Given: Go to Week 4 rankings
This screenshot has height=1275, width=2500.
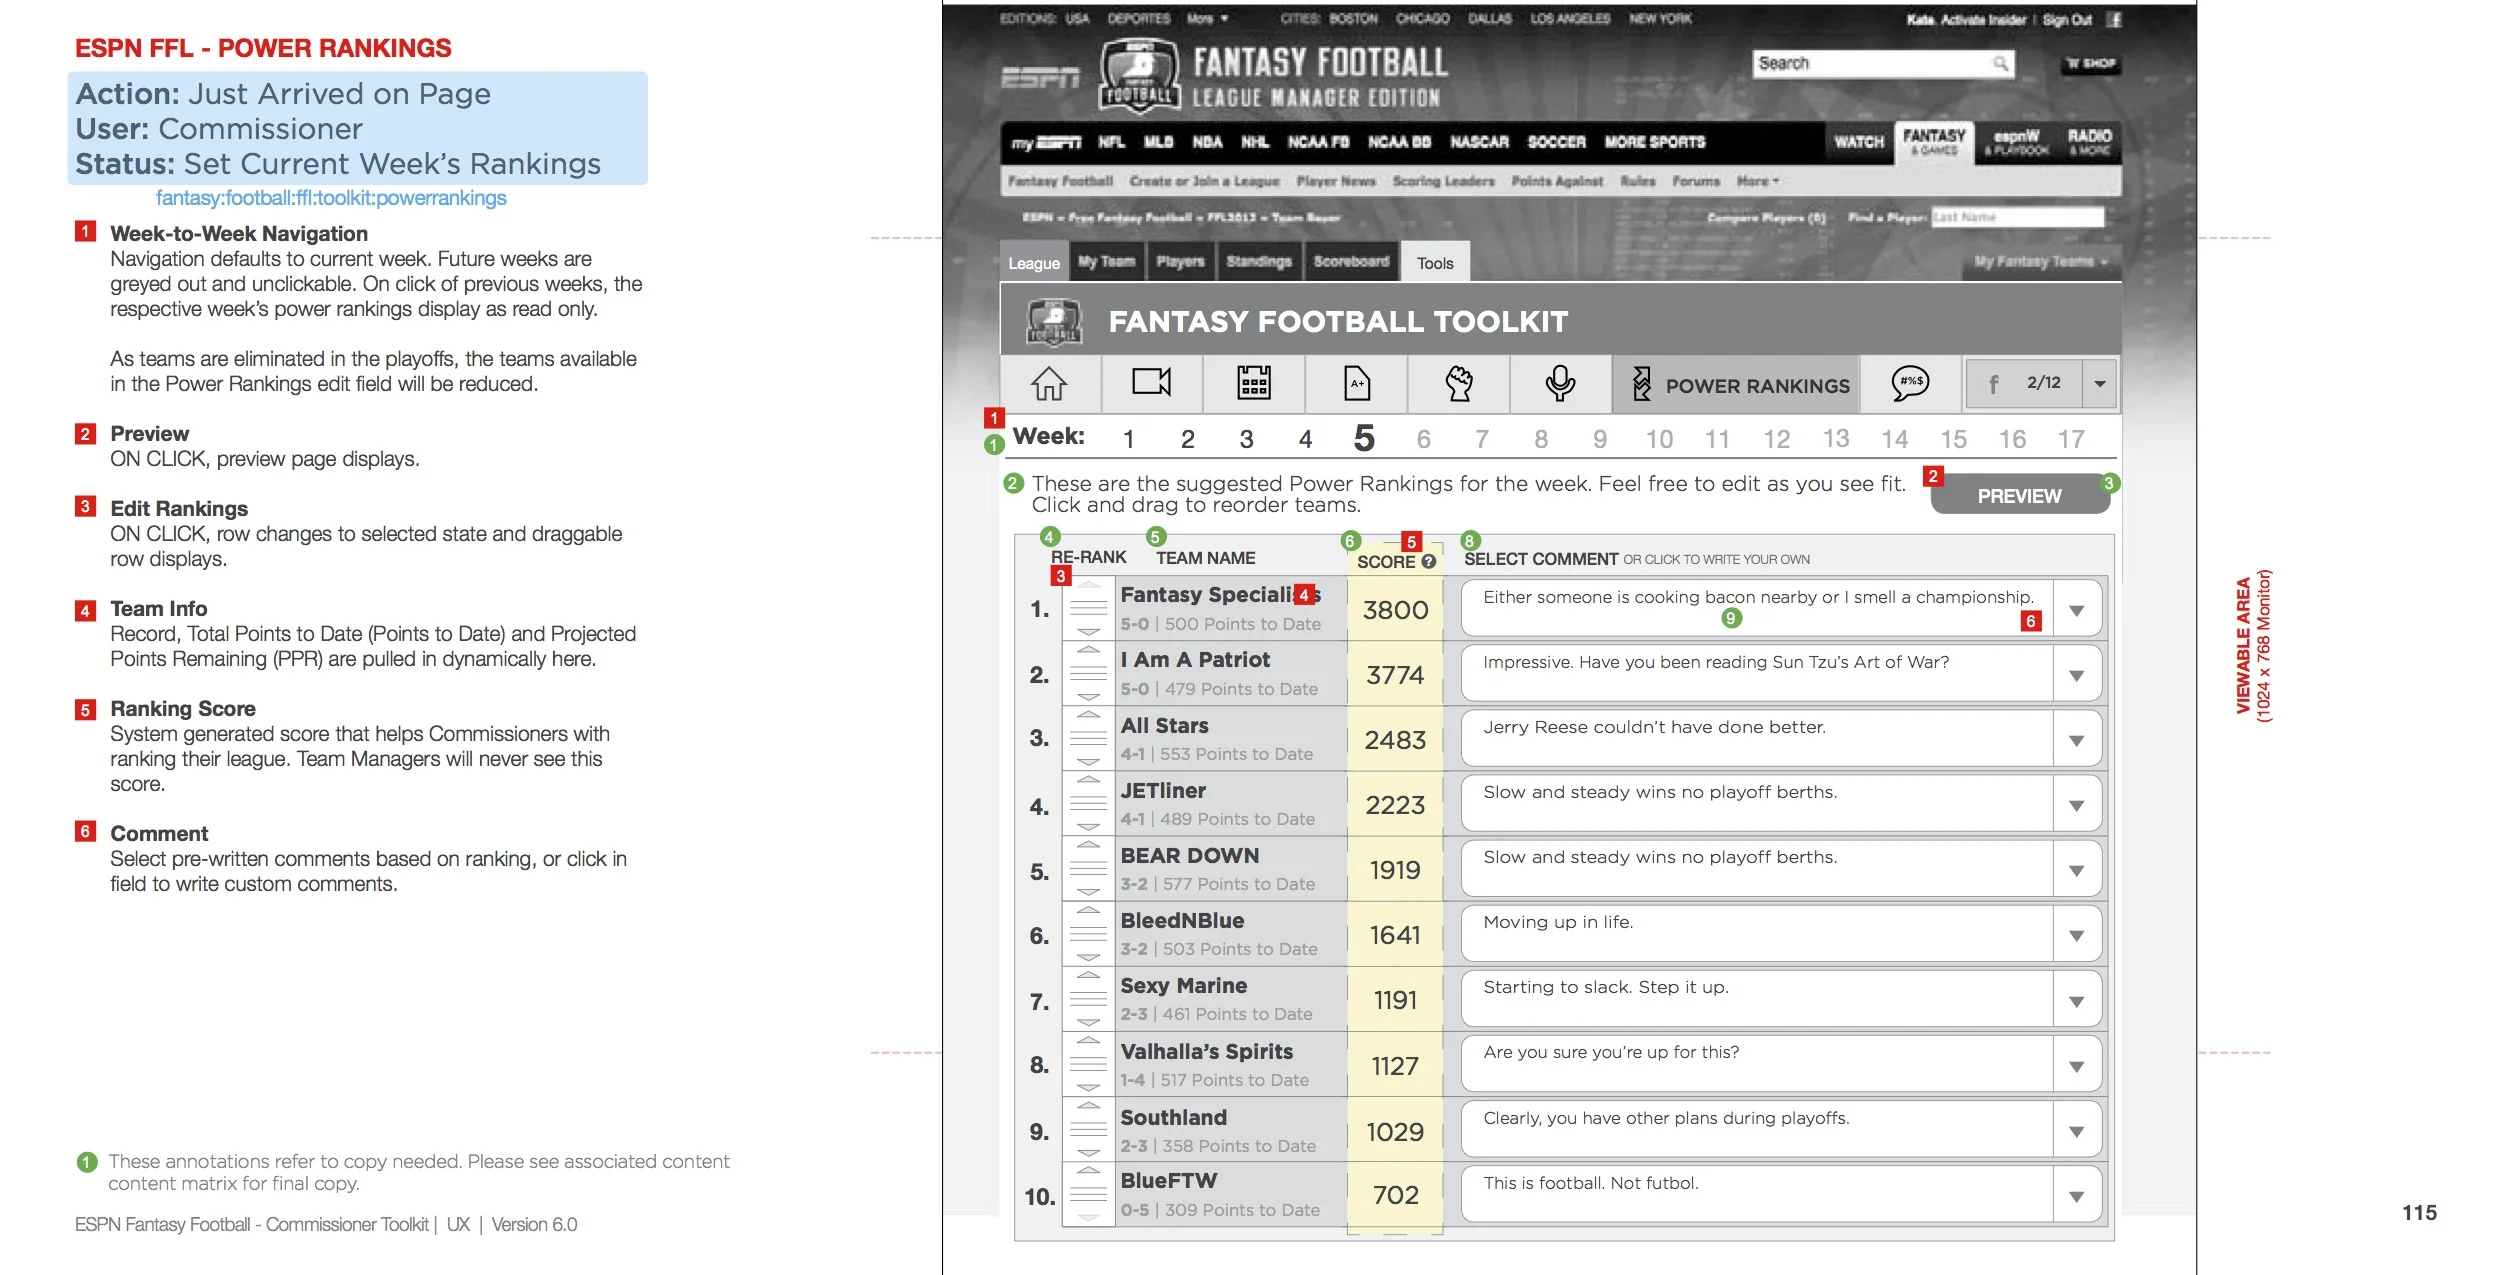Looking at the screenshot, I should [1305, 439].
